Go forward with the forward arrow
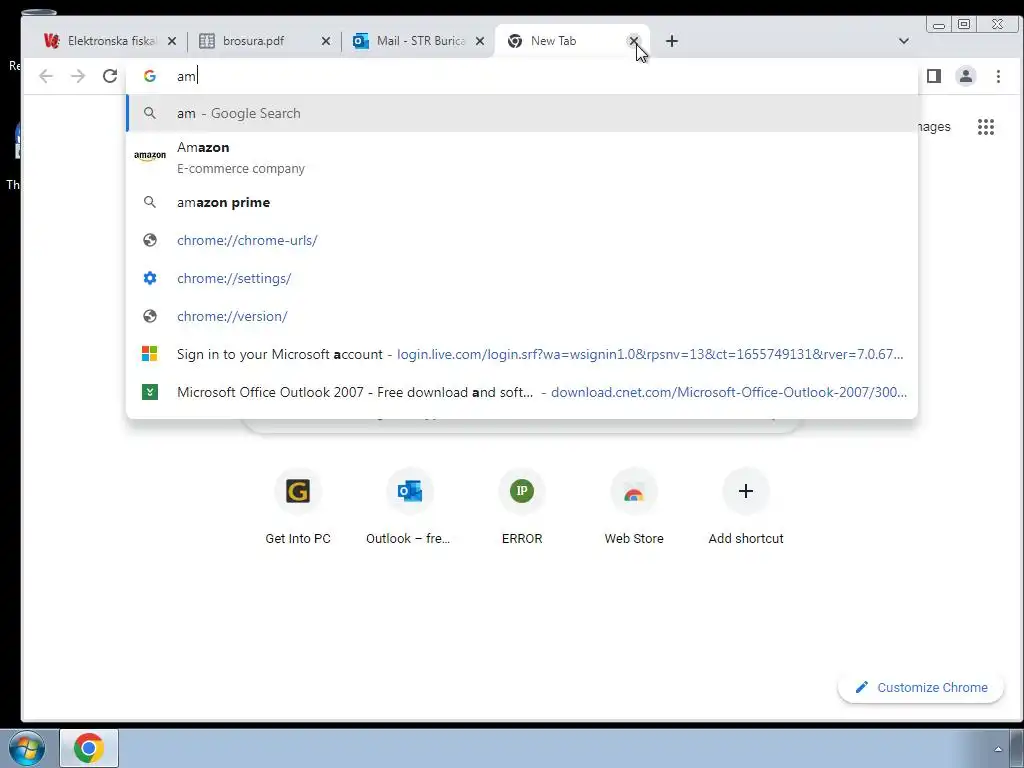The image size is (1024, 768). coord(78,76)
